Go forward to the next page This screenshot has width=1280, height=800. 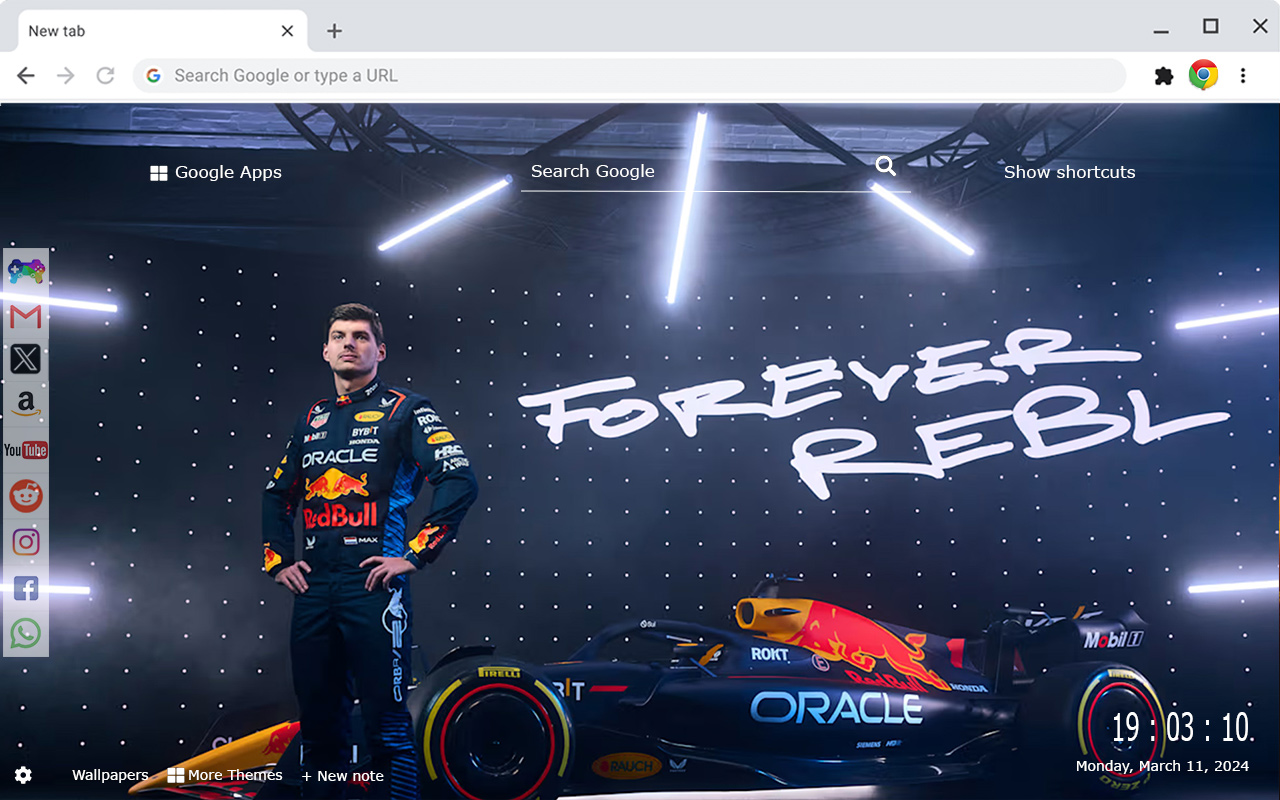pos(66,76)
